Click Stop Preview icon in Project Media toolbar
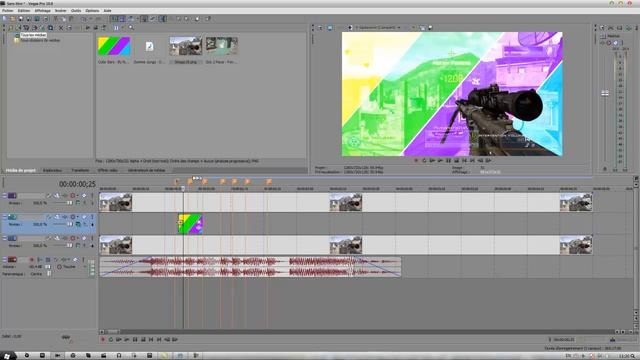This screenshot has width=640, height=360. [x=96, y=28]
